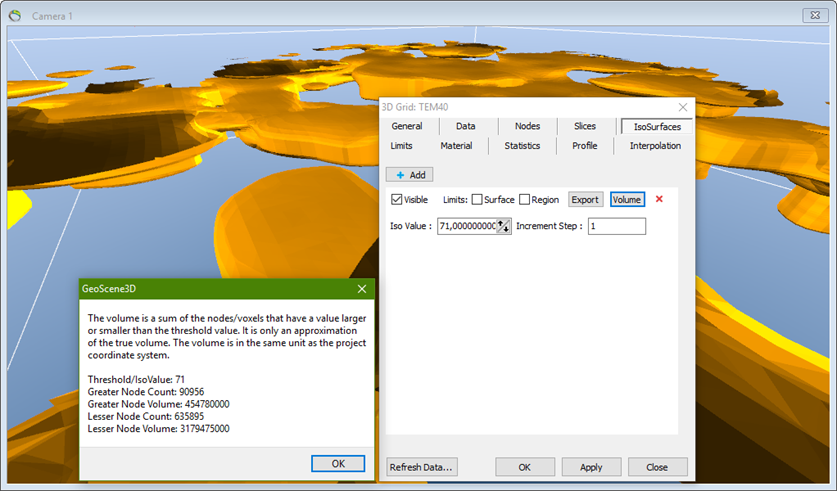Click the 'Greater Node Volume: 454780000' text

click(x=159, y=404)
